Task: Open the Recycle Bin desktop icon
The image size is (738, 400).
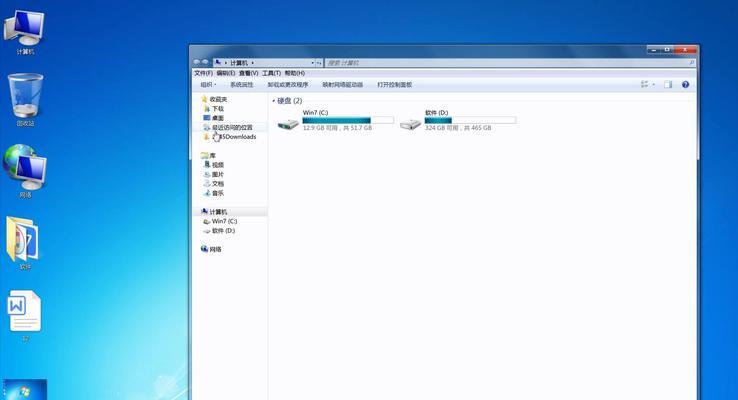Action: pyautogui.click(x=25, y=100)
